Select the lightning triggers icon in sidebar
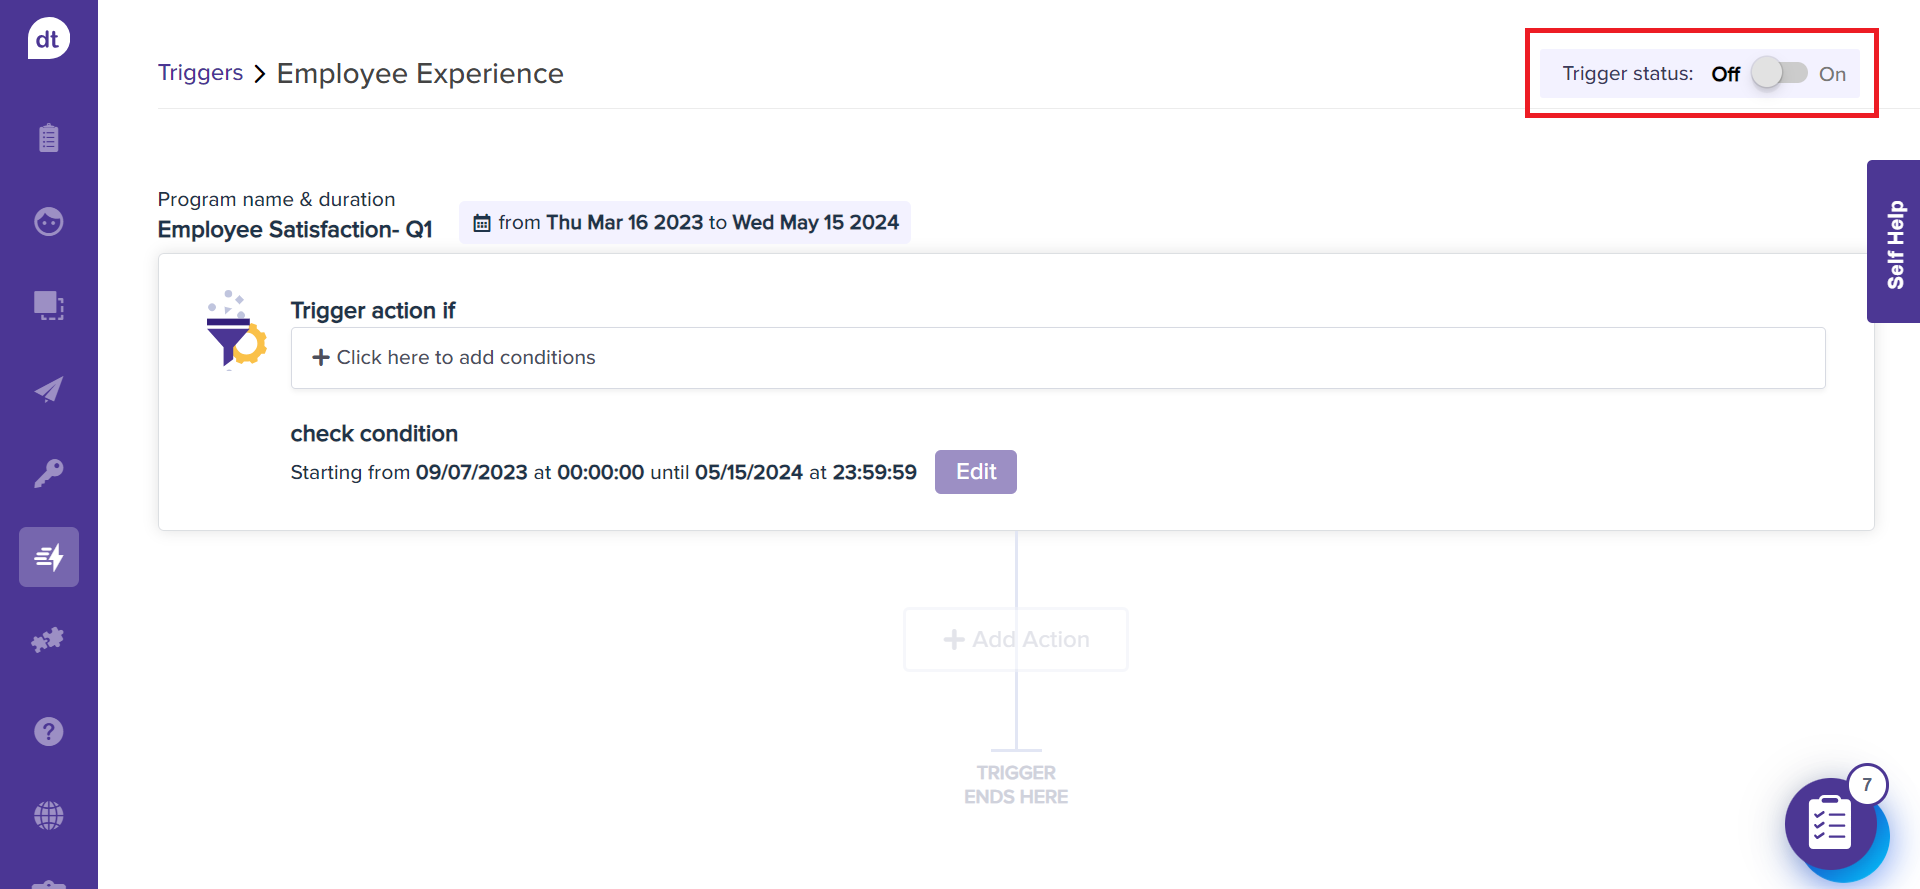Screen dimensions: 1920x889 pyautogui.click(x=48, y=557)
